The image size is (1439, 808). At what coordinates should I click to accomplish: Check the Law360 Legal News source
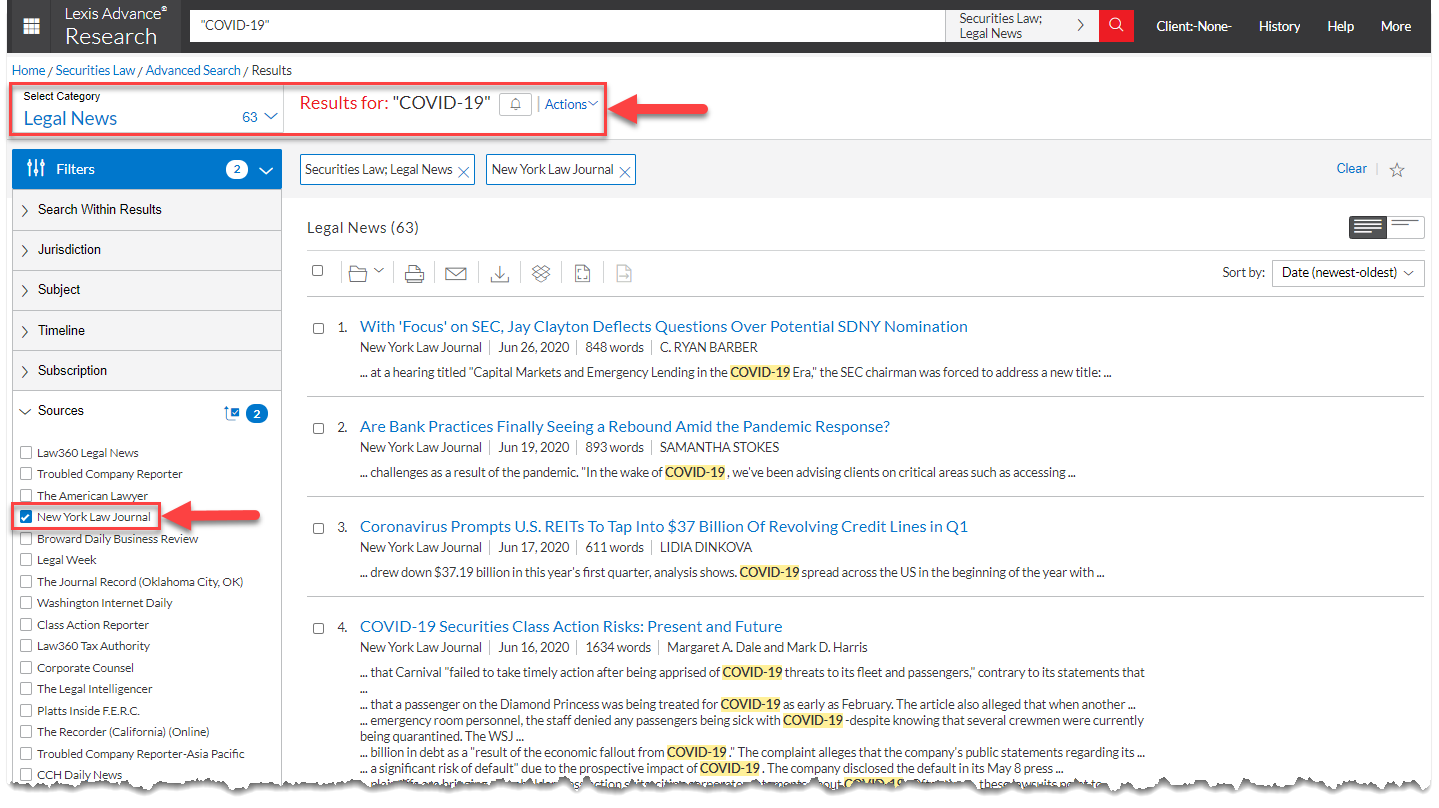[x=26, y=453]
